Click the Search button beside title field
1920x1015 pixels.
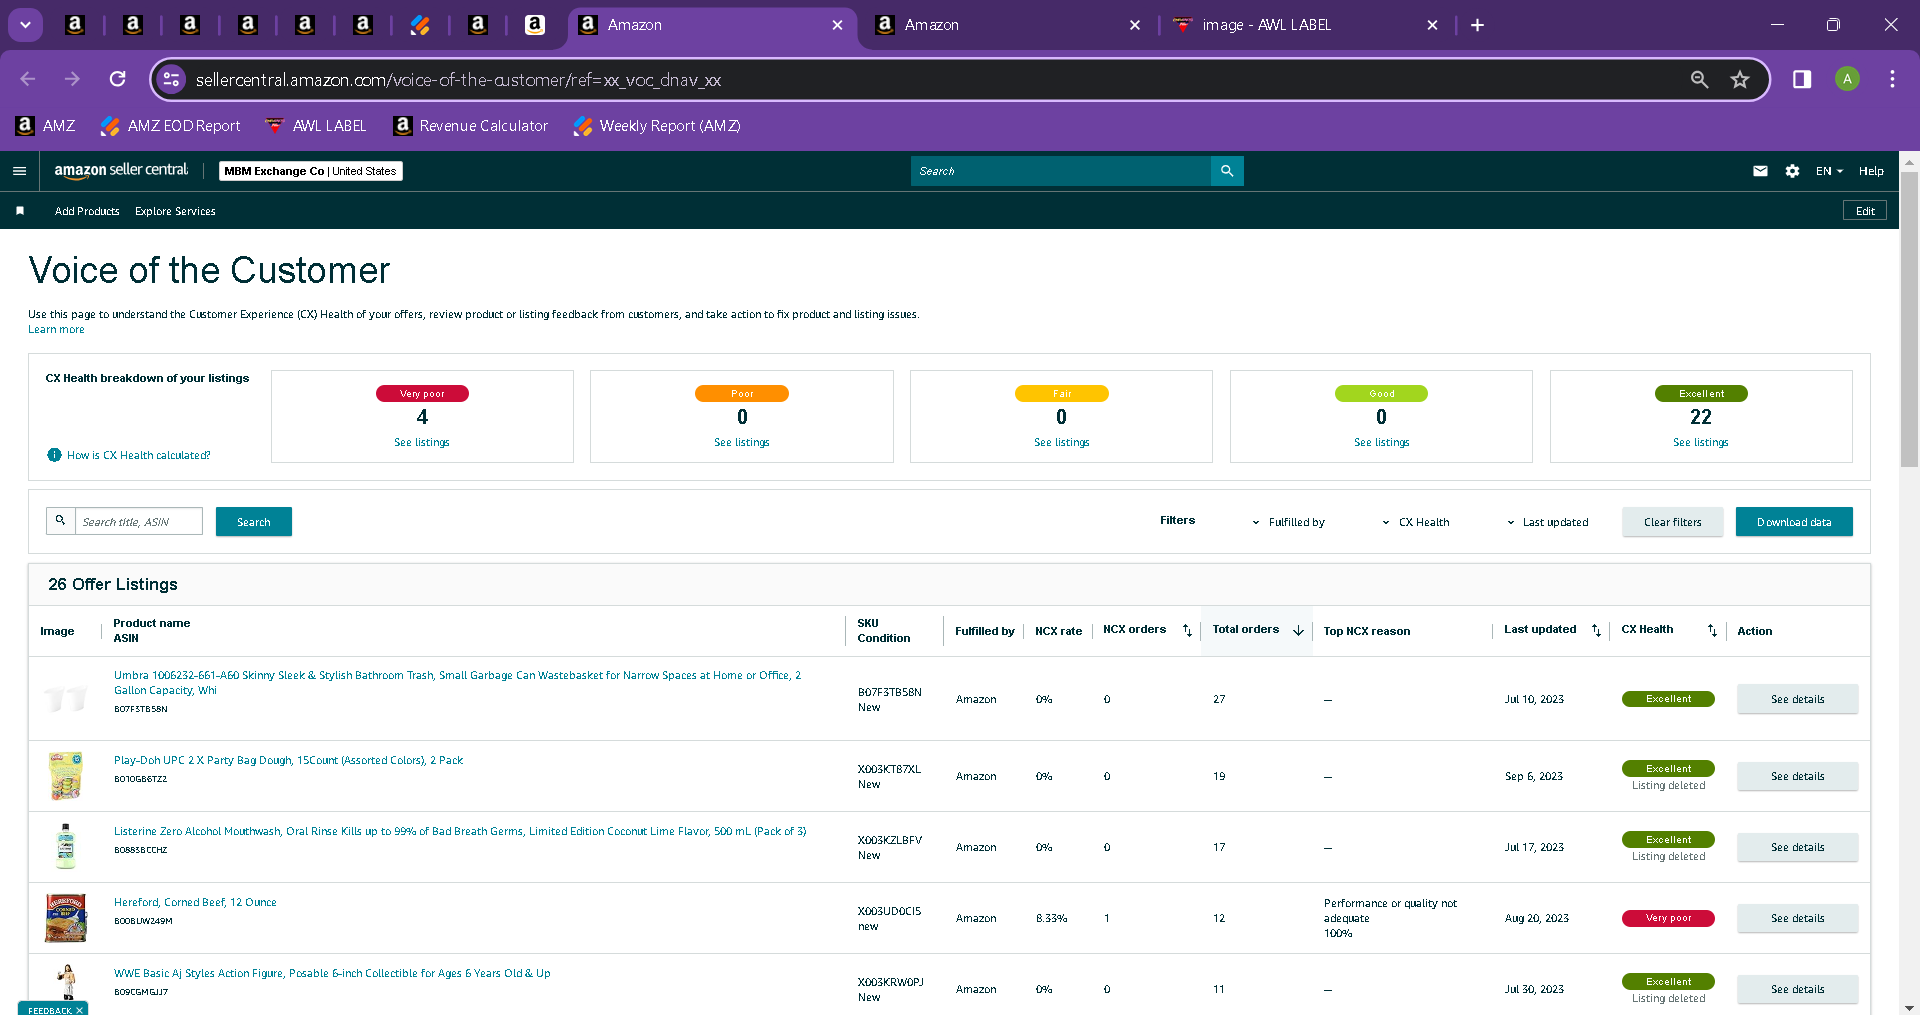pyautogui.click(x=254, y=521)
